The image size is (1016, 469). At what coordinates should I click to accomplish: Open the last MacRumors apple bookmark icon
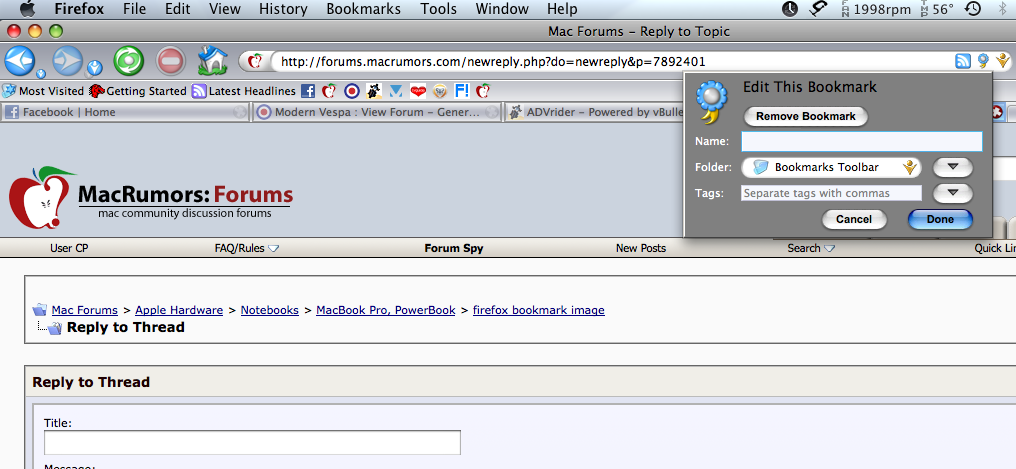483,91
